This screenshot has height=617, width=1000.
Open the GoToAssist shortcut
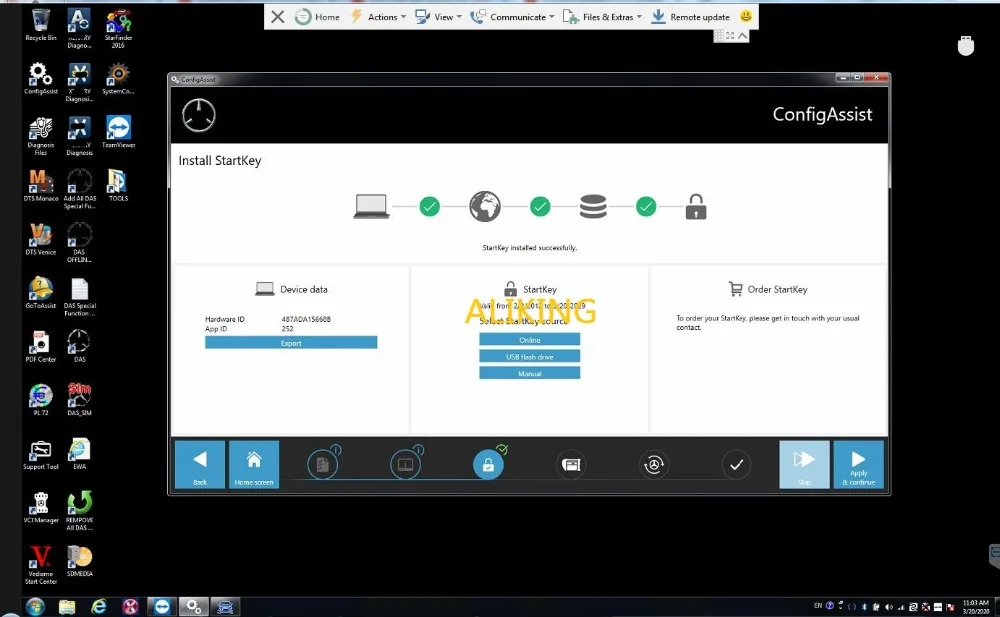[x=41, y=293]
